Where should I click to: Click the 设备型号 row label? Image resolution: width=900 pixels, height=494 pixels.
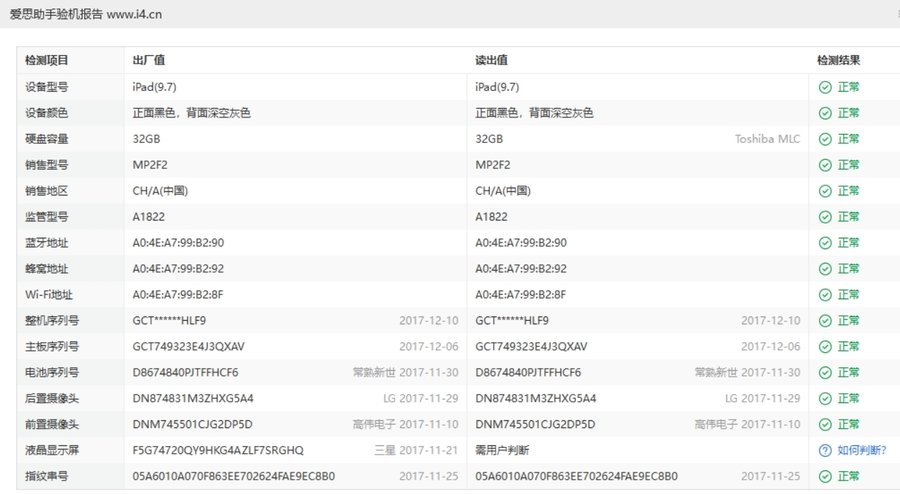(x=46, y=87)
